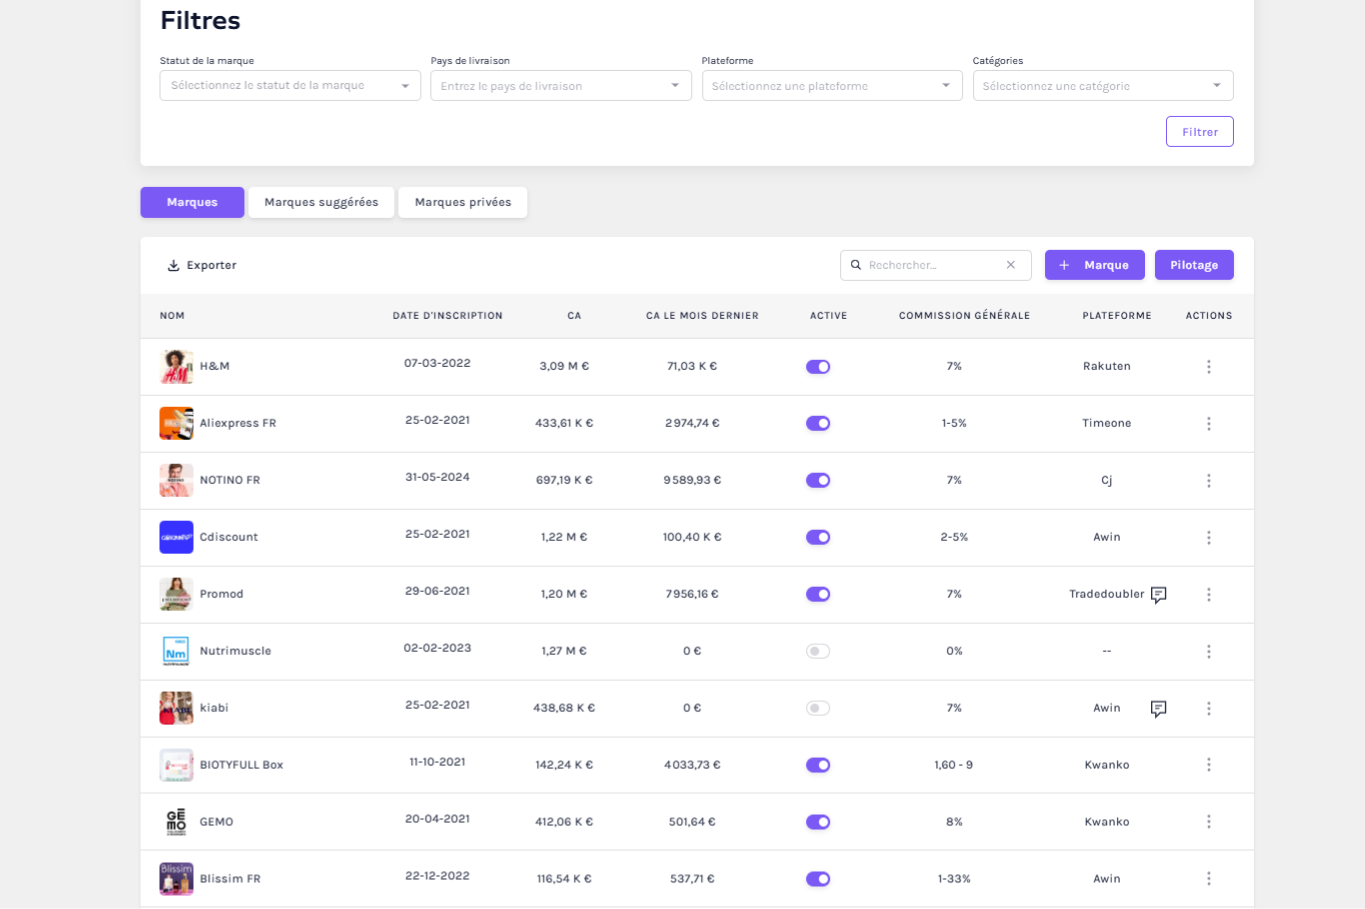The height and width of the screenshot is (909, 1365).
Task: Sort by PLATEFORME column header
Action: coord(1117,316)
